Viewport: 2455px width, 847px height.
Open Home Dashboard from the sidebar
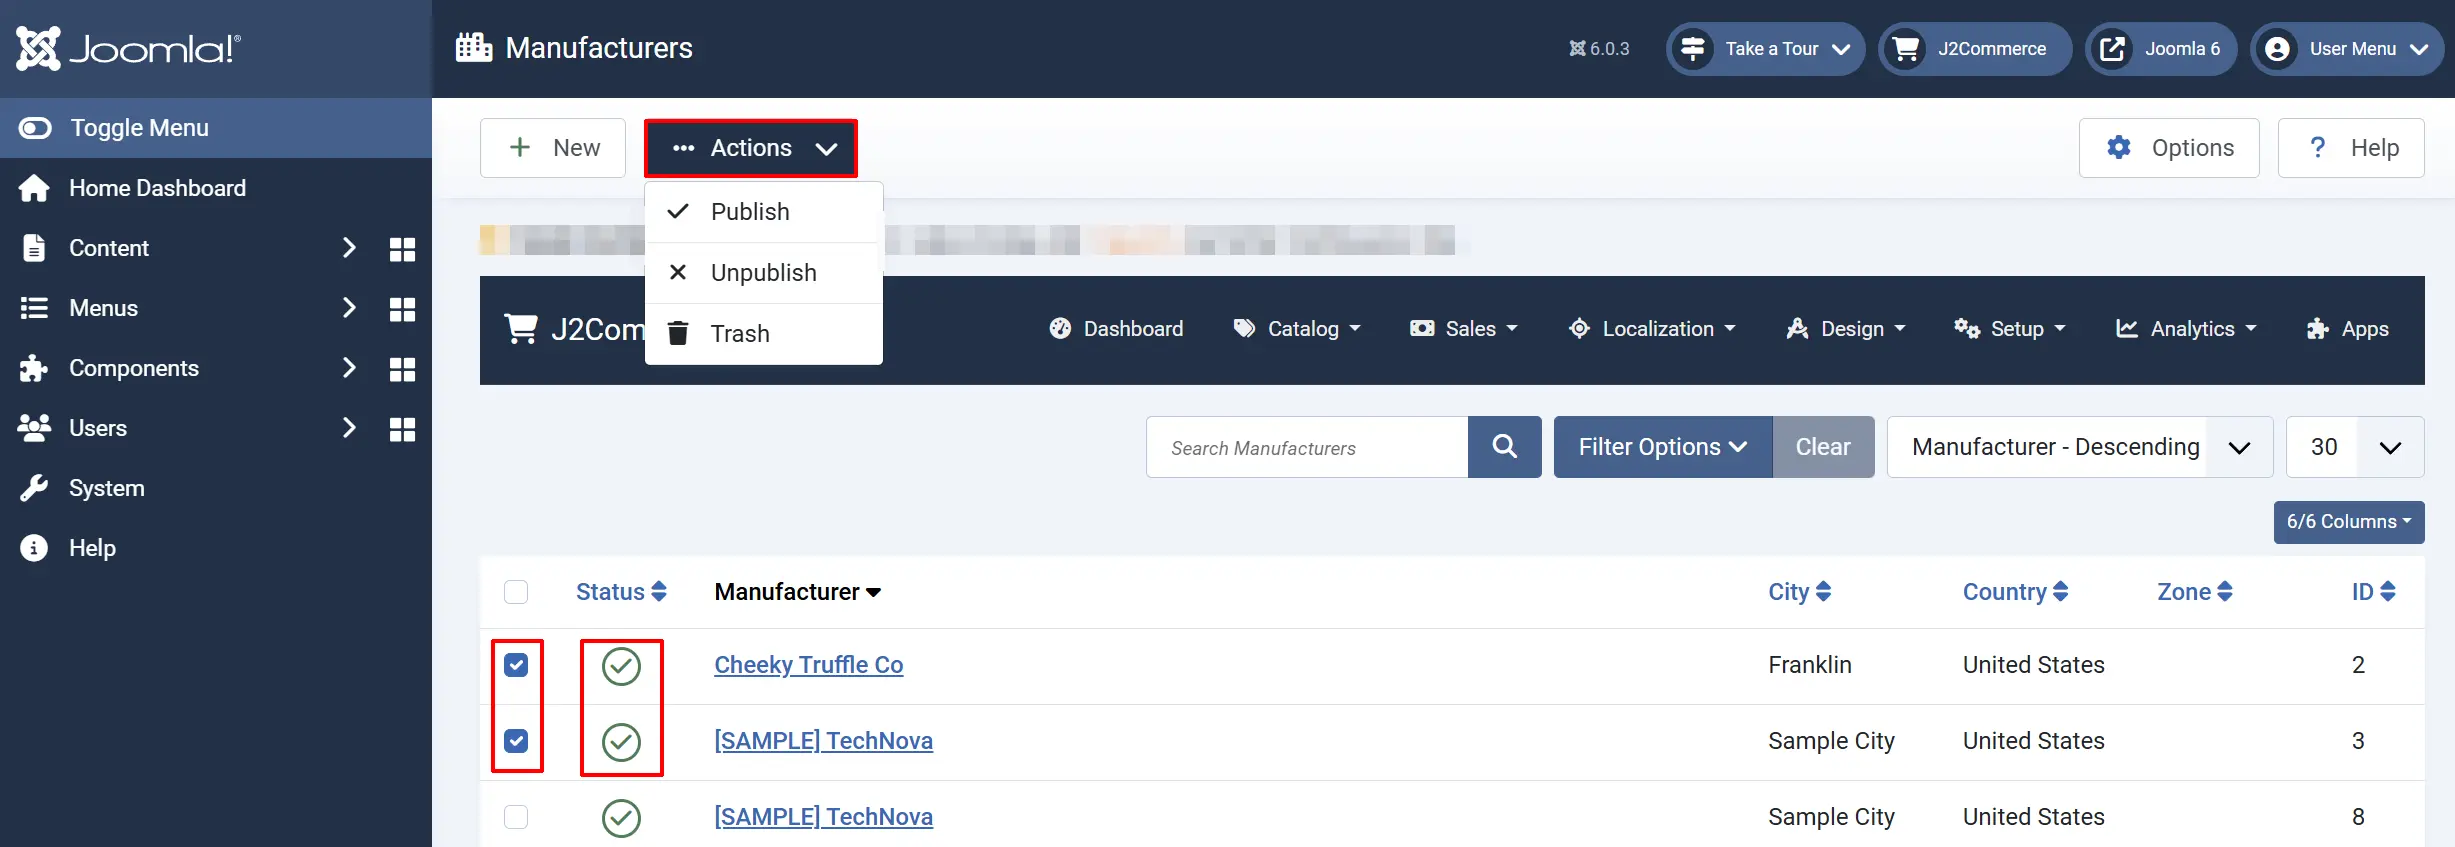point(157,188)
